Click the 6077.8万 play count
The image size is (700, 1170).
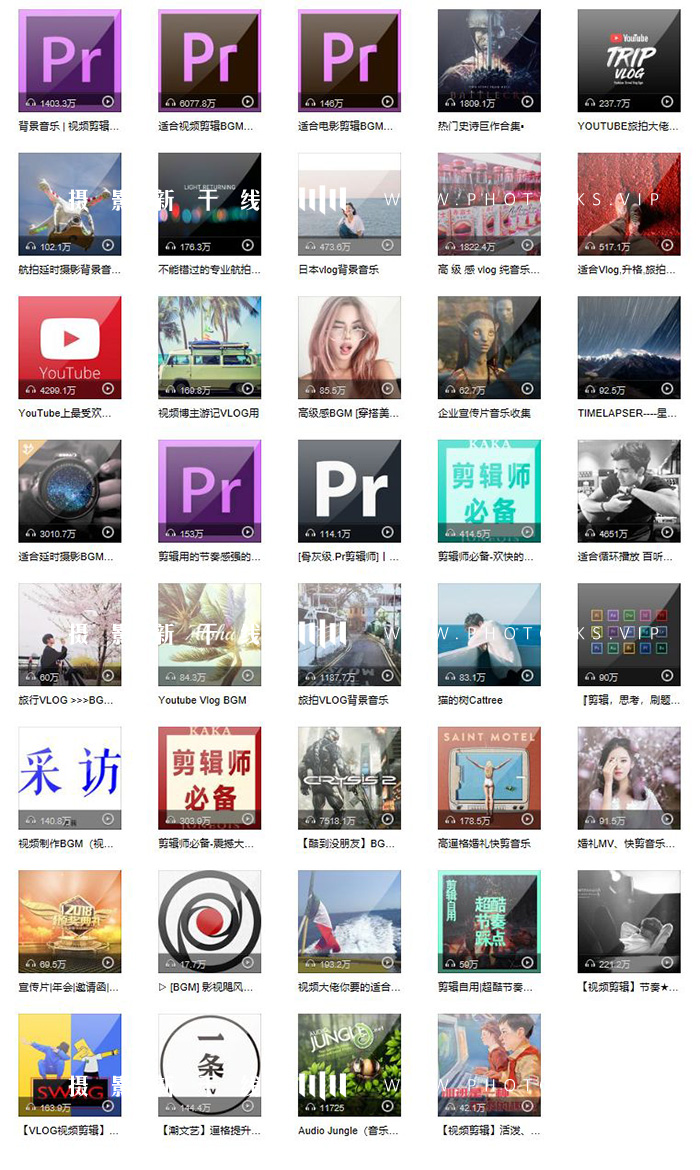[197, 103]
